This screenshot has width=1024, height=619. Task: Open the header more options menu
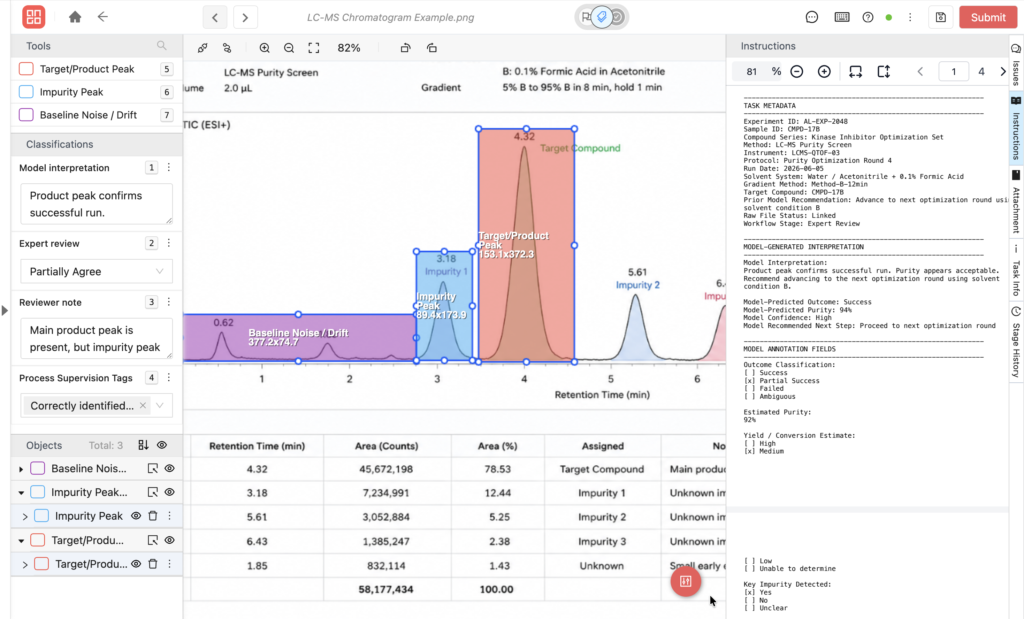tap(910, 18)
